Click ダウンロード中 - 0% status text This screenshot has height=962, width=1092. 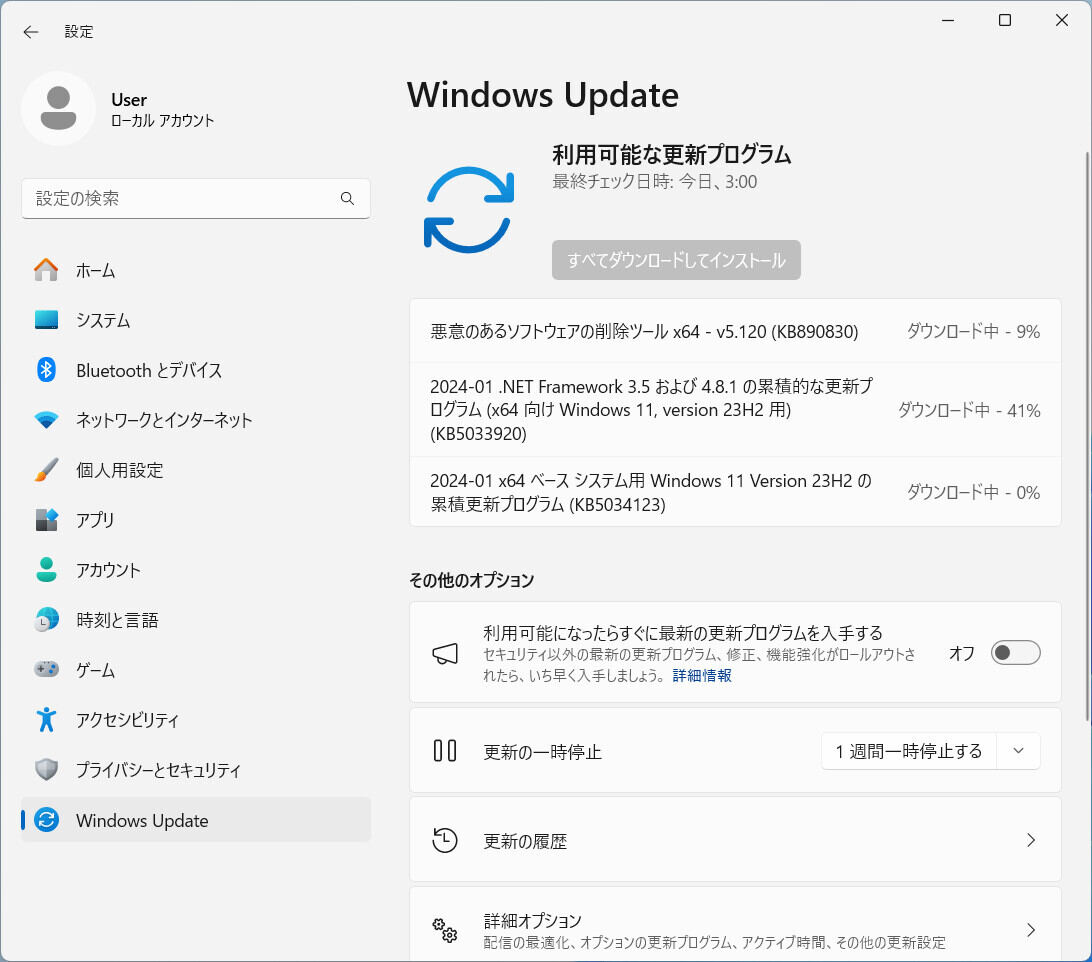coord(973,492)
